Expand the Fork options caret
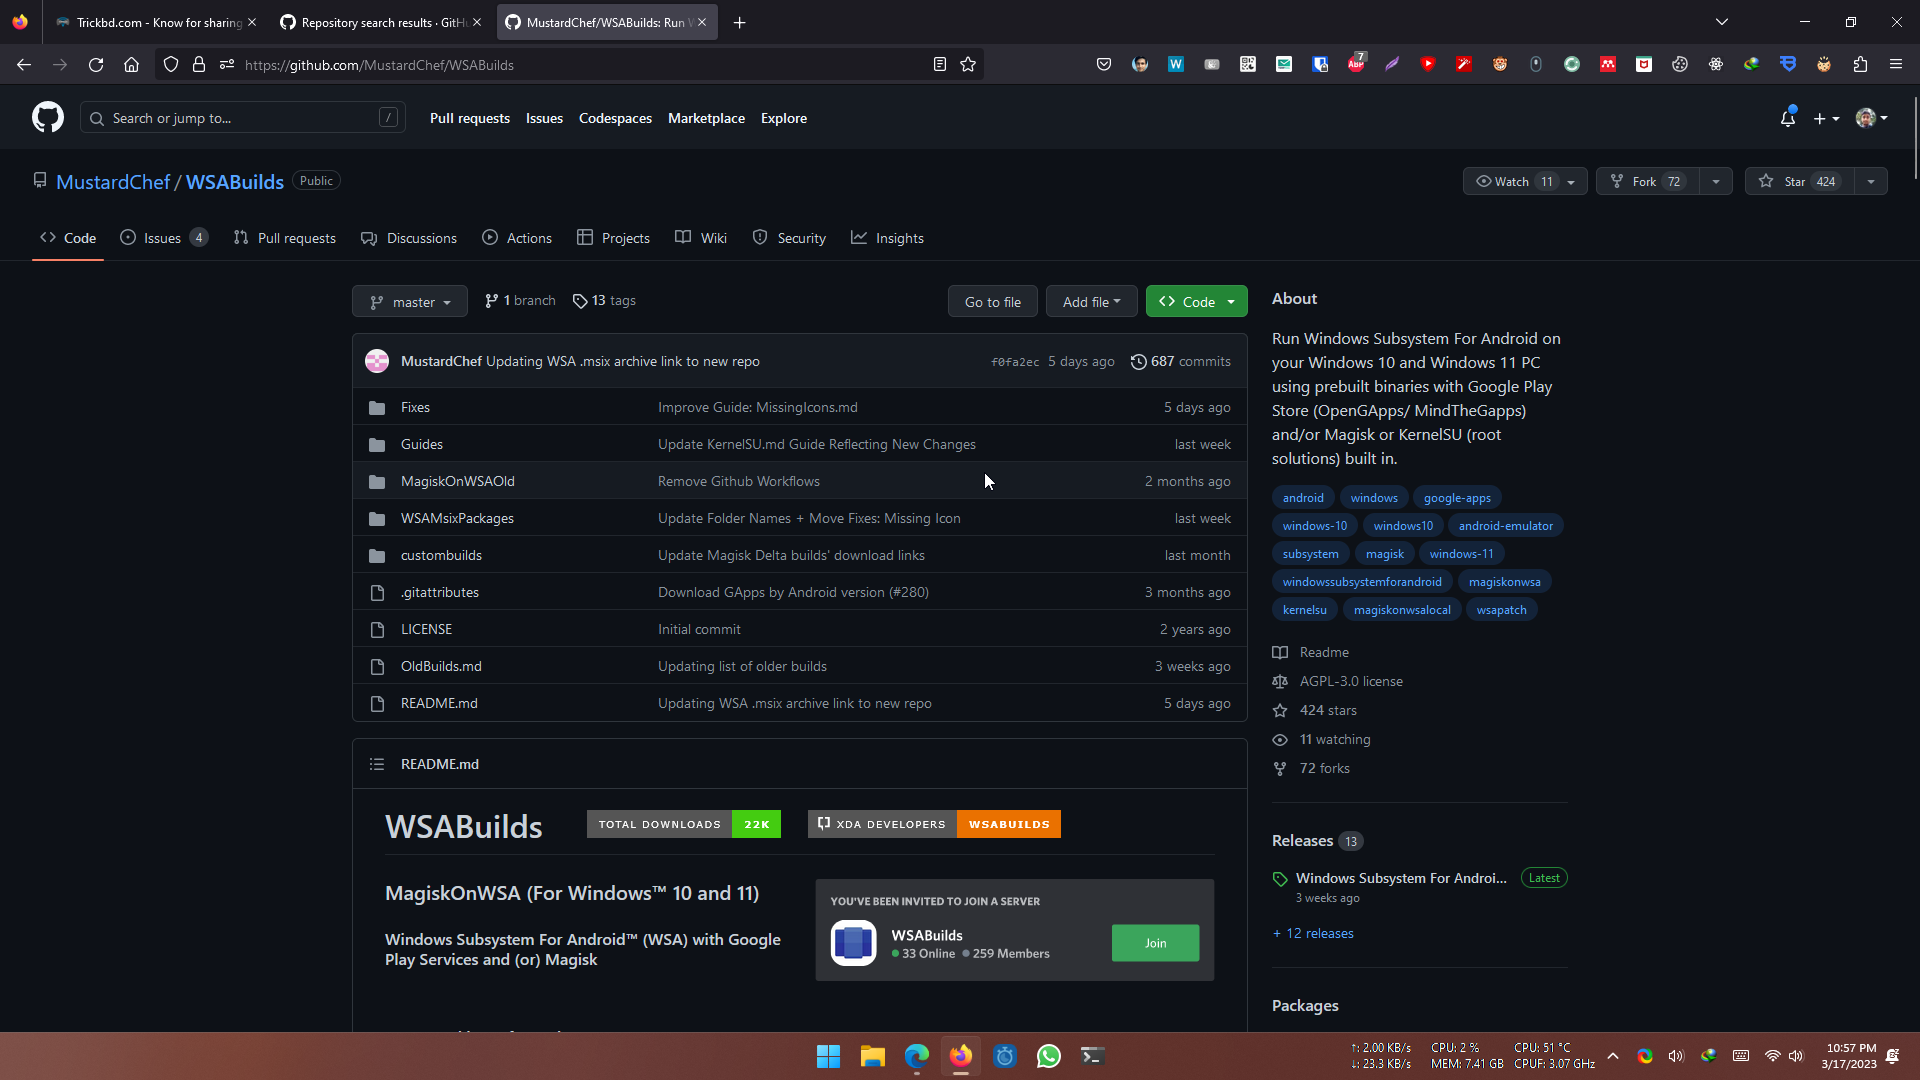This screenshot has height=1080, width=1920. [x=1716, y=182]
